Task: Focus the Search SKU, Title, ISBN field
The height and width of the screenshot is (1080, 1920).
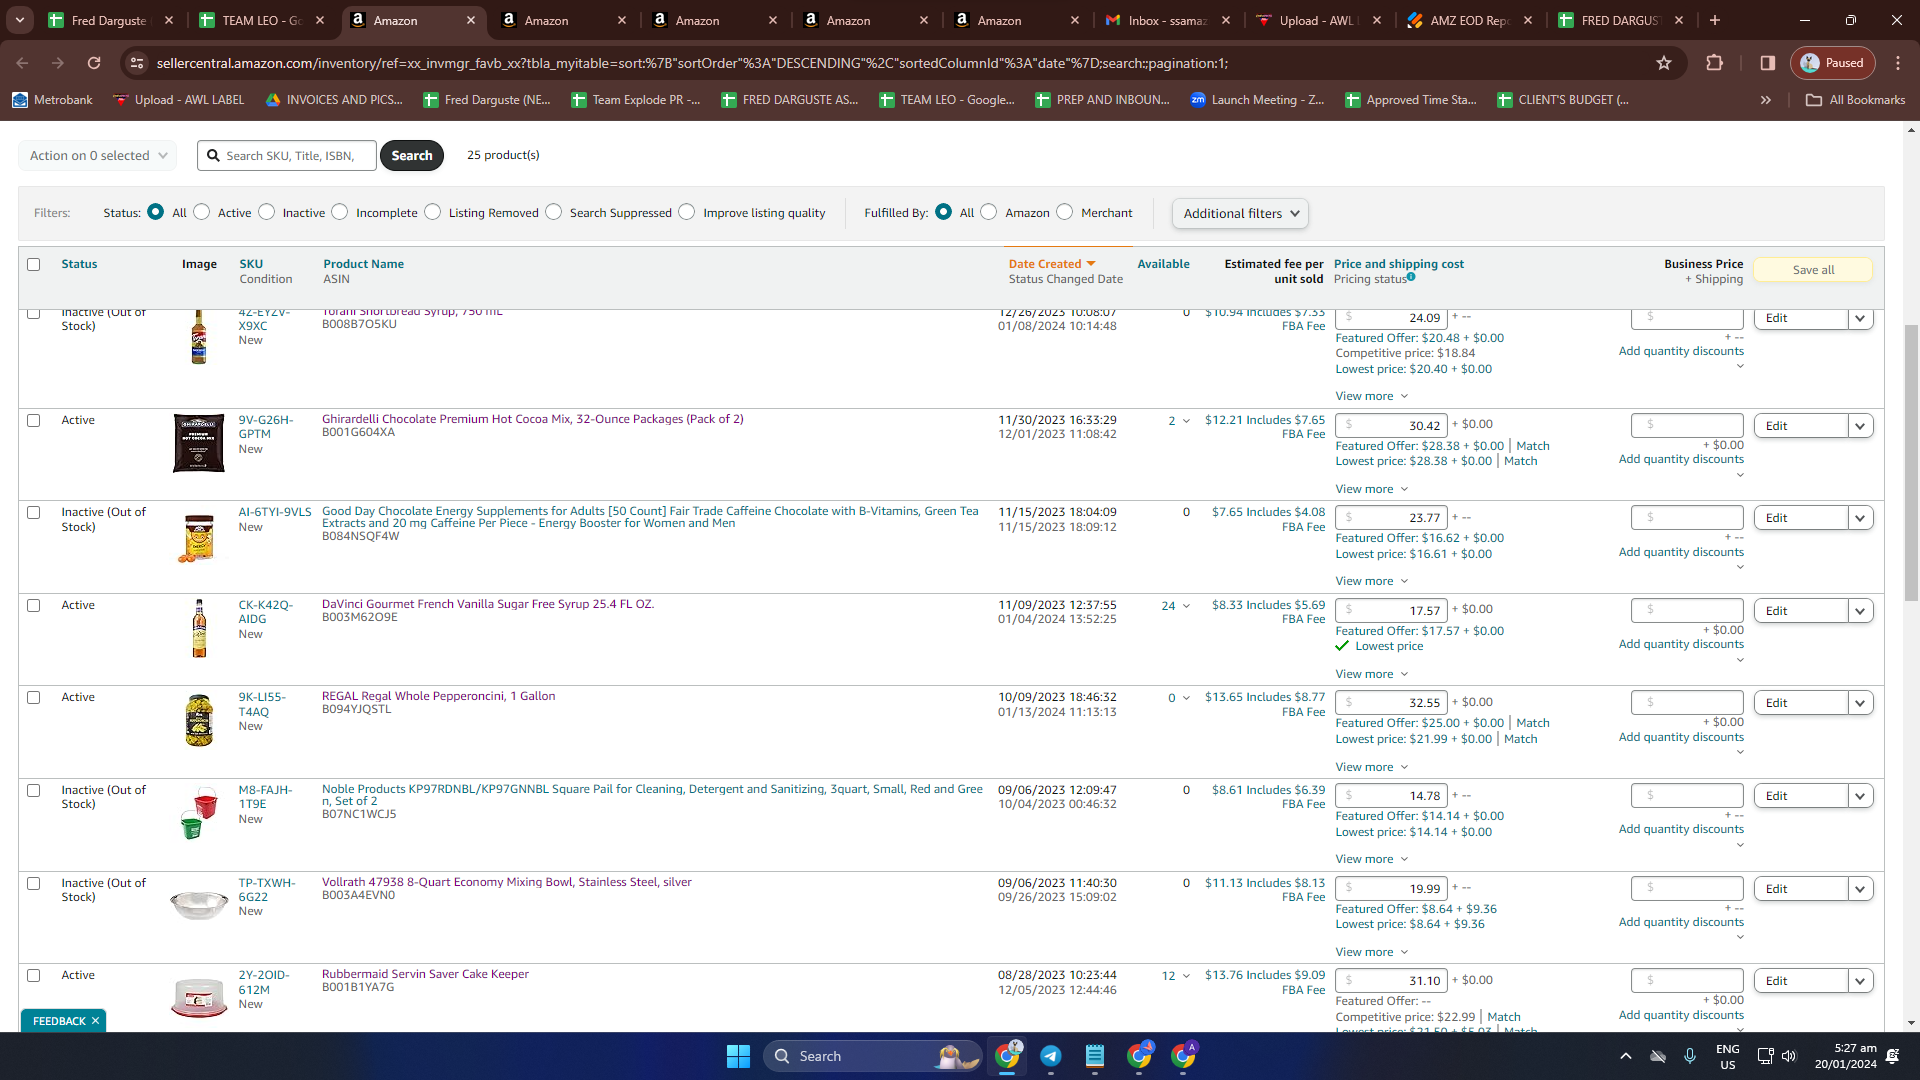Action: pos(287,156)
